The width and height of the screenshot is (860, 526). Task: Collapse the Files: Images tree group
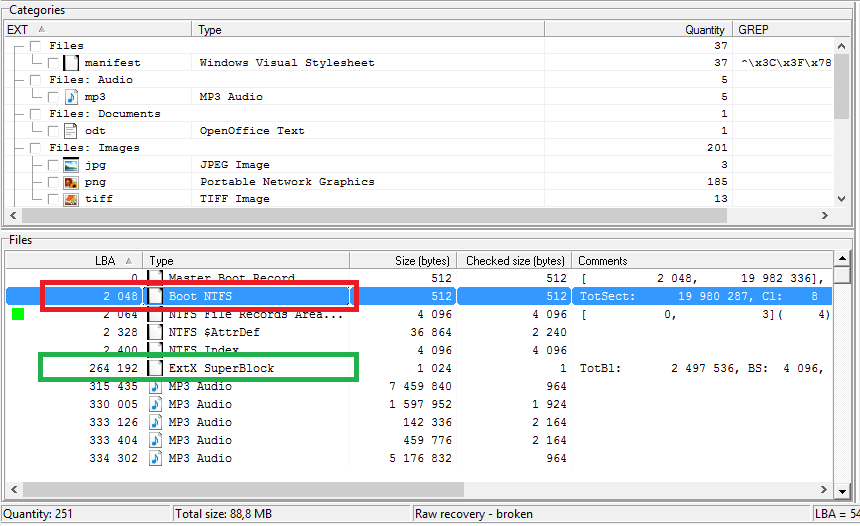pos(18,148)
